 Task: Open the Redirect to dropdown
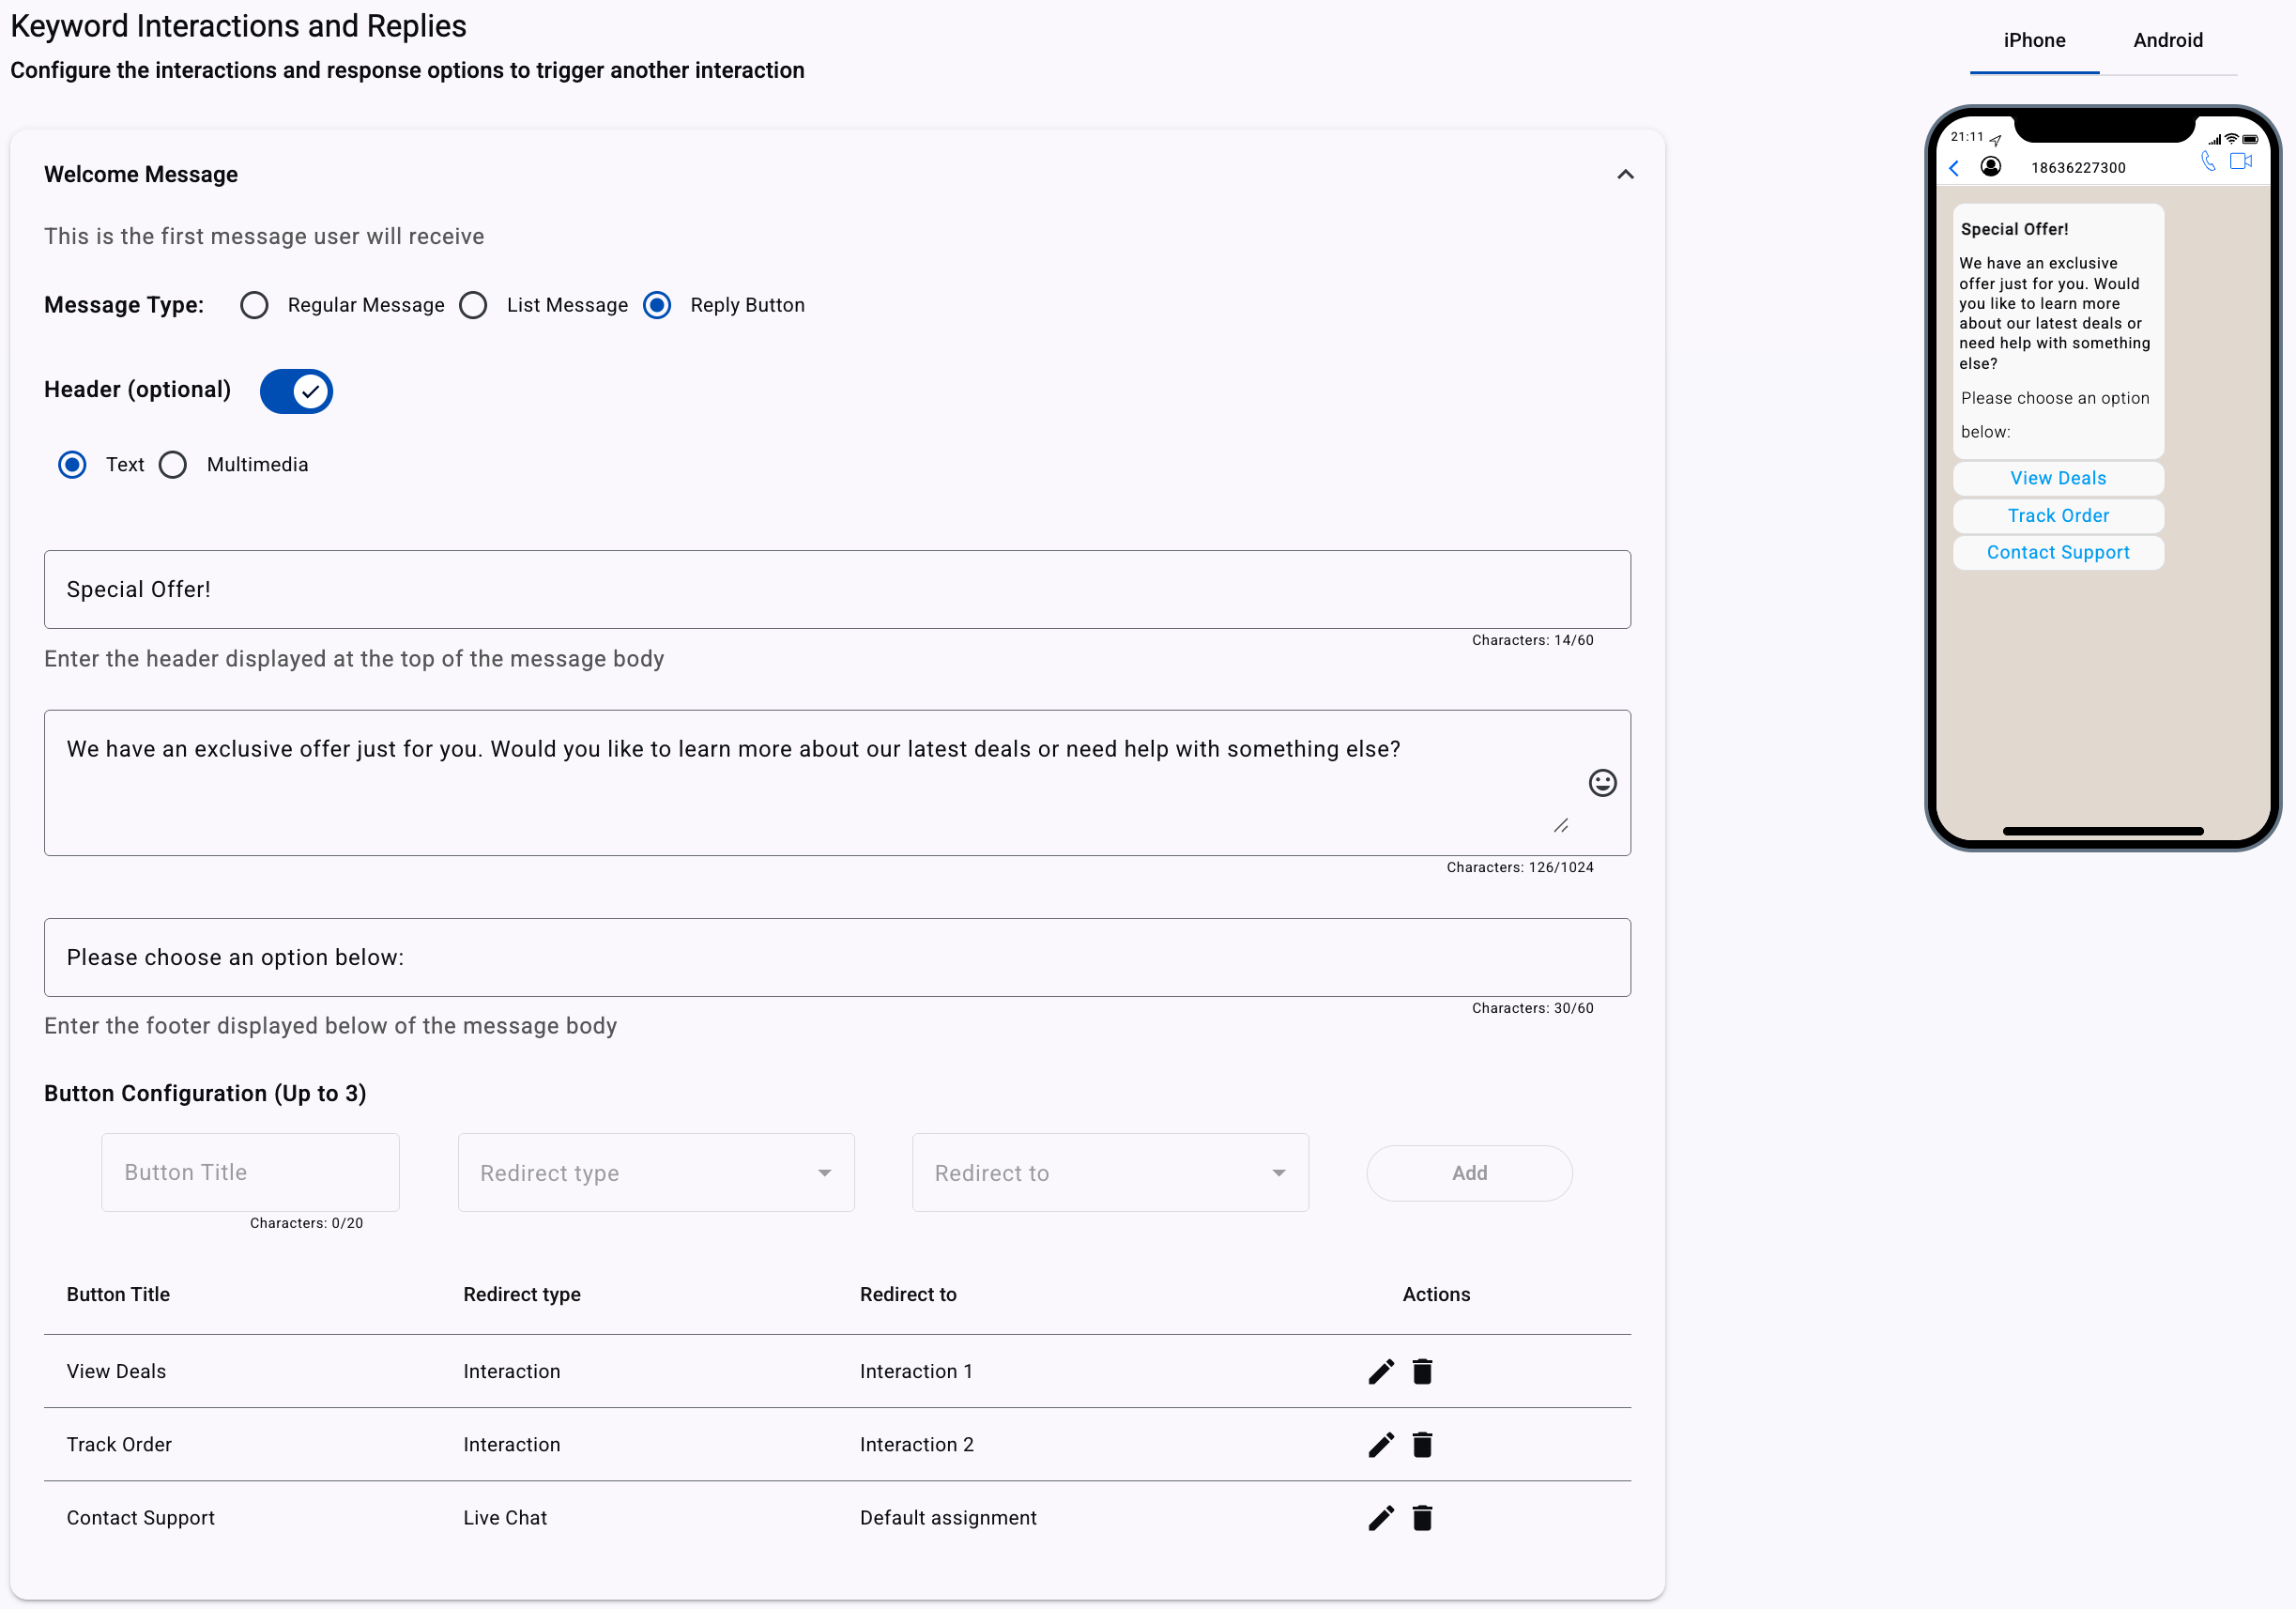[x=1110, y=1172]
